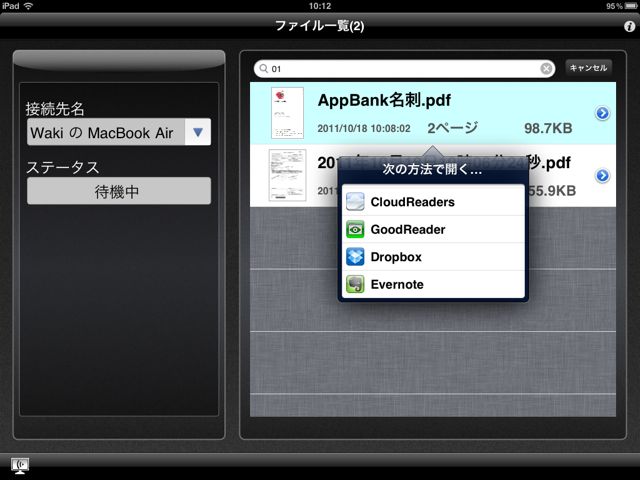
Task: Focus the search field containing 01
Action: click(x=404, y=69)
